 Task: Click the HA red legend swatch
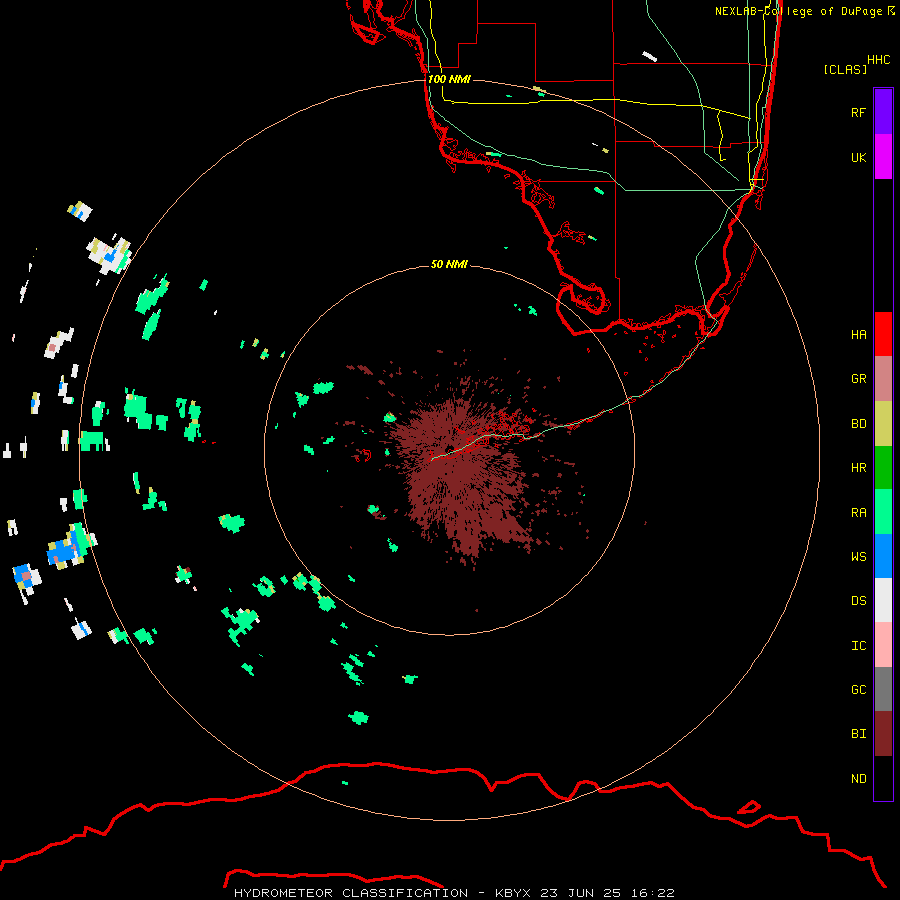click(883, 334)
